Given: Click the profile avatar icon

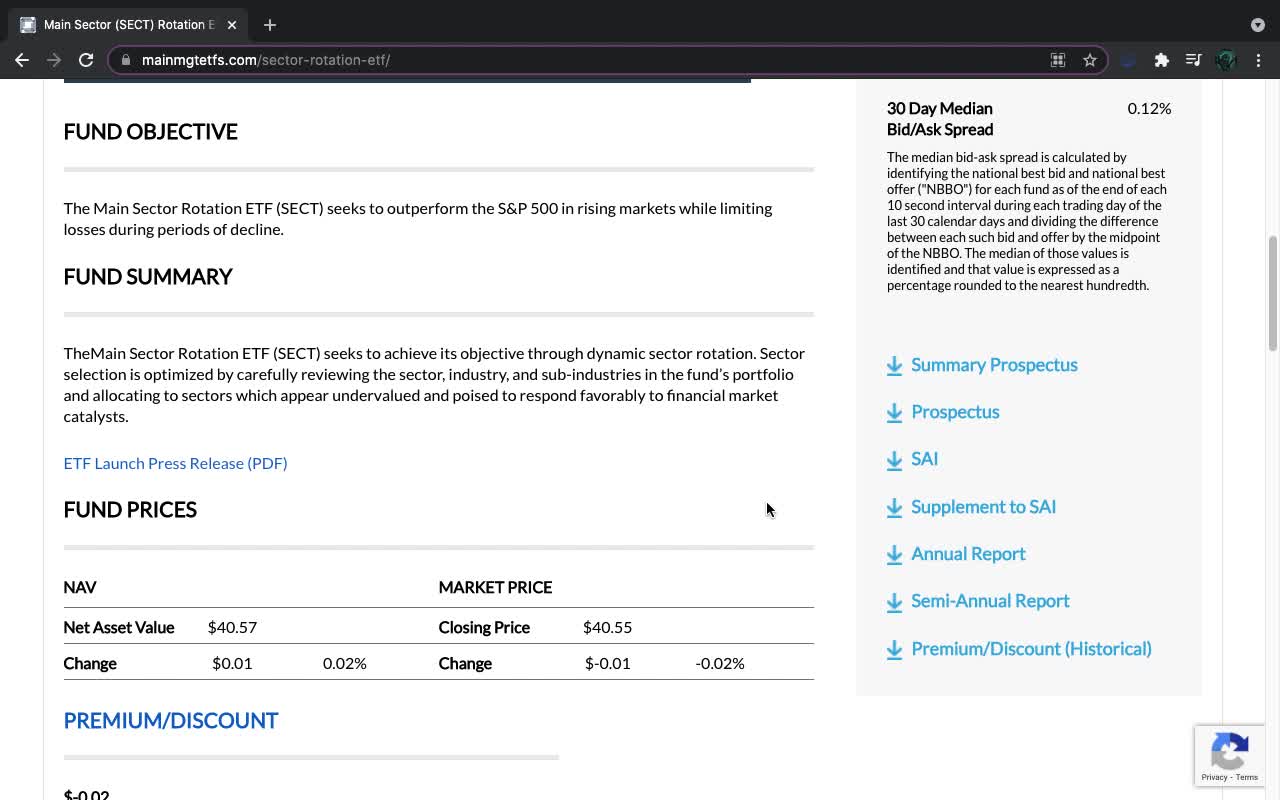Looking at the screenshot, I should pyautogui.click(x=1226, y=60).
